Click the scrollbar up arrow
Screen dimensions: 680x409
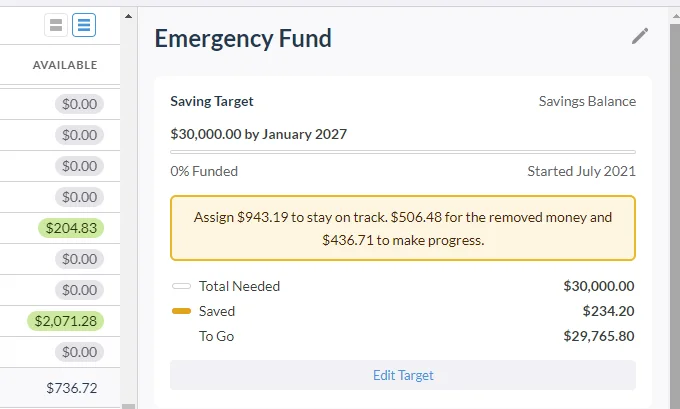(x=128, y=16)
